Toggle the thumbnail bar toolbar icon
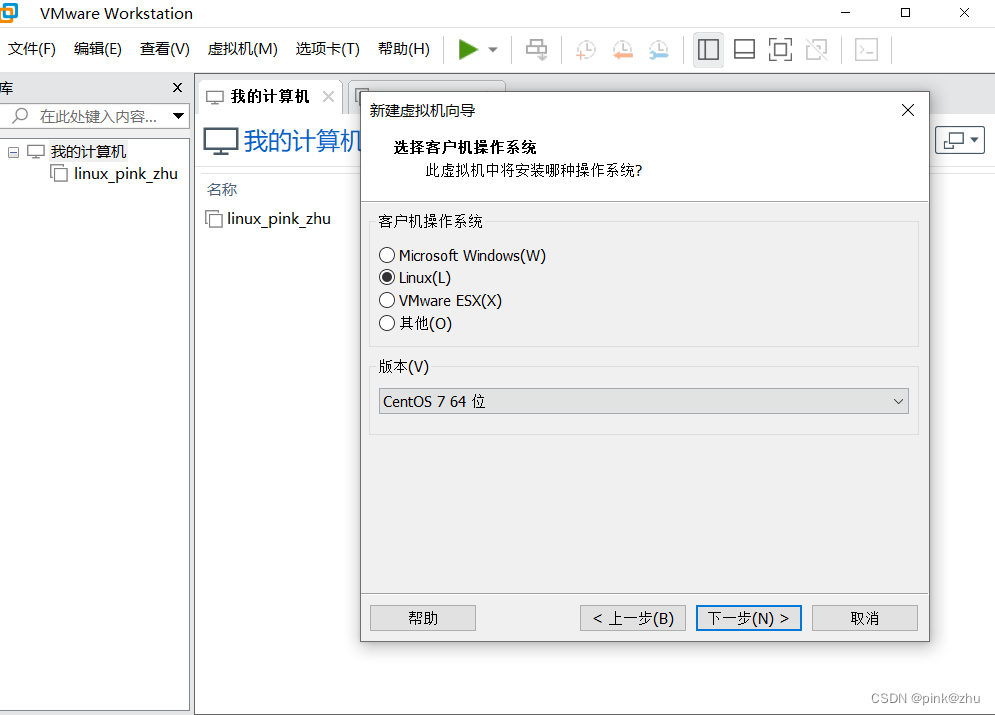The height and width of the screenshot is (715, 995). [744, 49]
